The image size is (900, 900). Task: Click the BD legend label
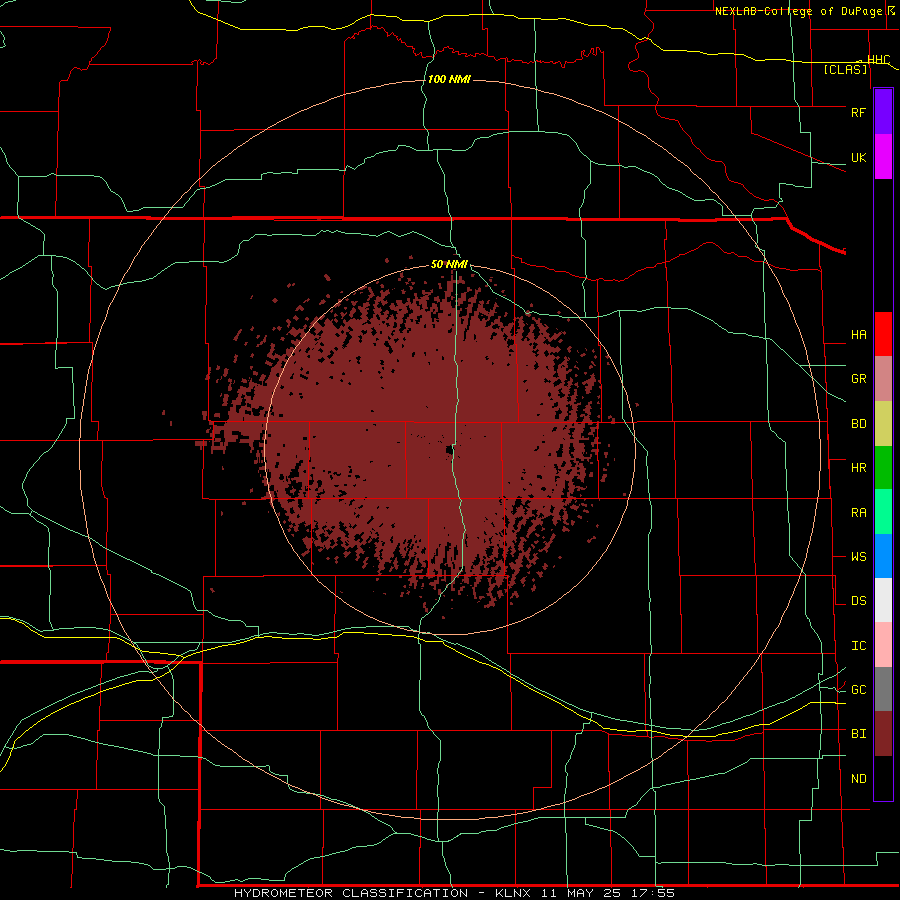[x=858, y=424]
